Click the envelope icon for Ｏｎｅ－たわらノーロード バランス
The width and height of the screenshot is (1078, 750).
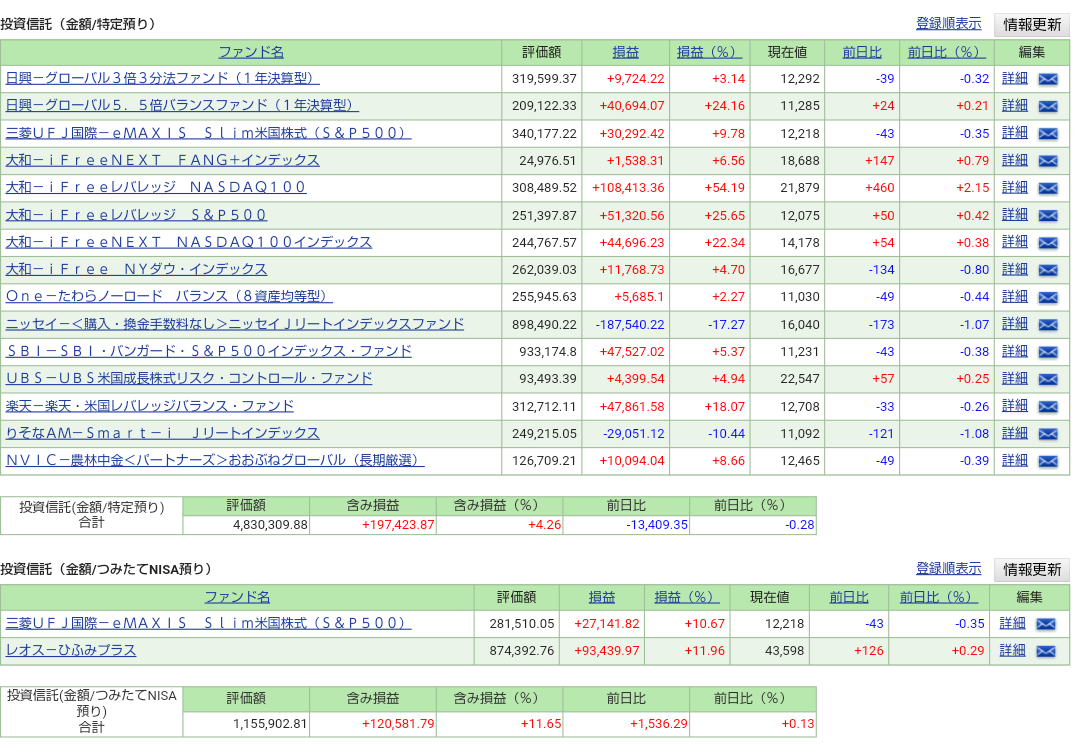click(1048, 297)
